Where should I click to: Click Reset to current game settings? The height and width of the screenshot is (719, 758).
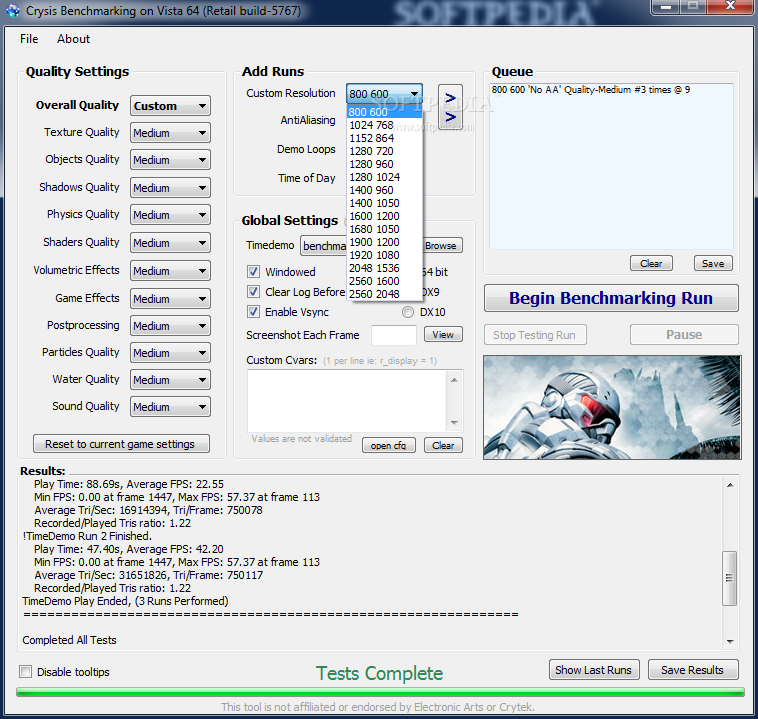(121, 444)
